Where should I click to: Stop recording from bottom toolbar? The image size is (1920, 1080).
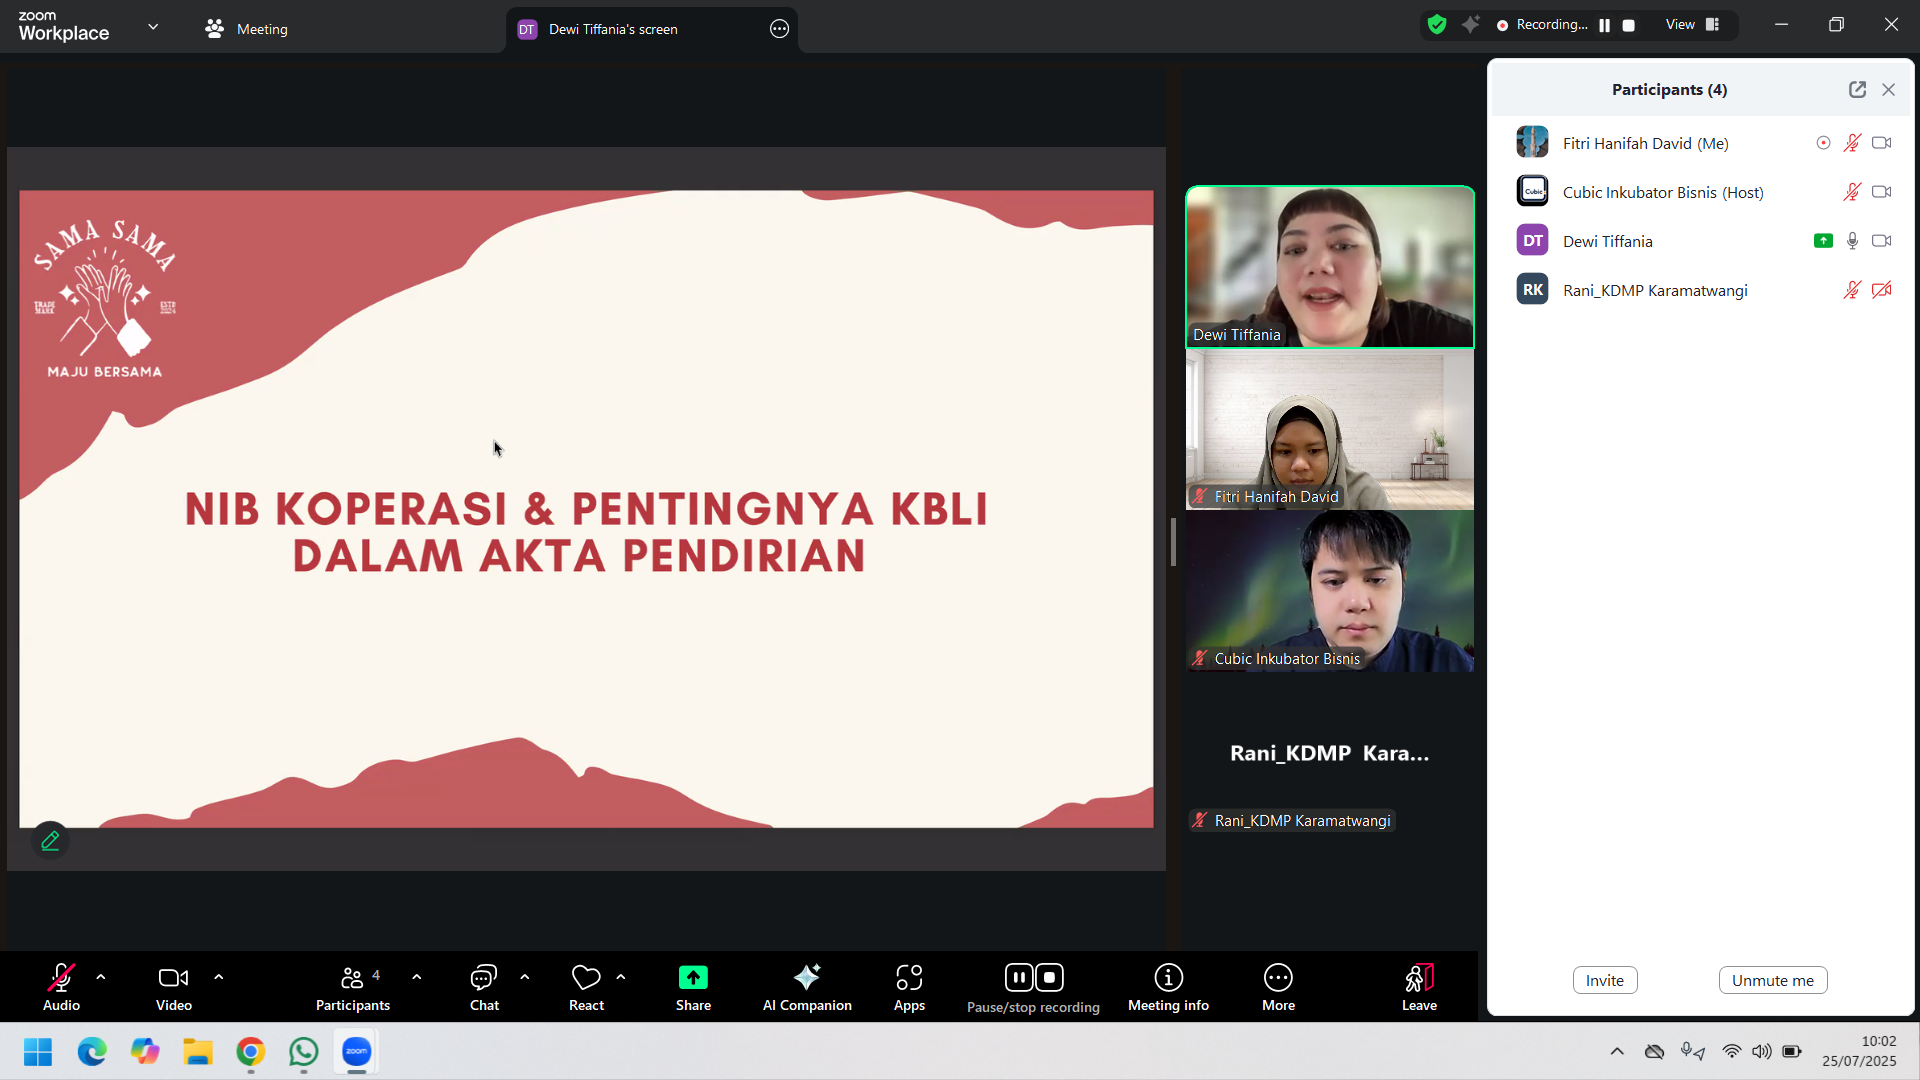coord(1049,977)
